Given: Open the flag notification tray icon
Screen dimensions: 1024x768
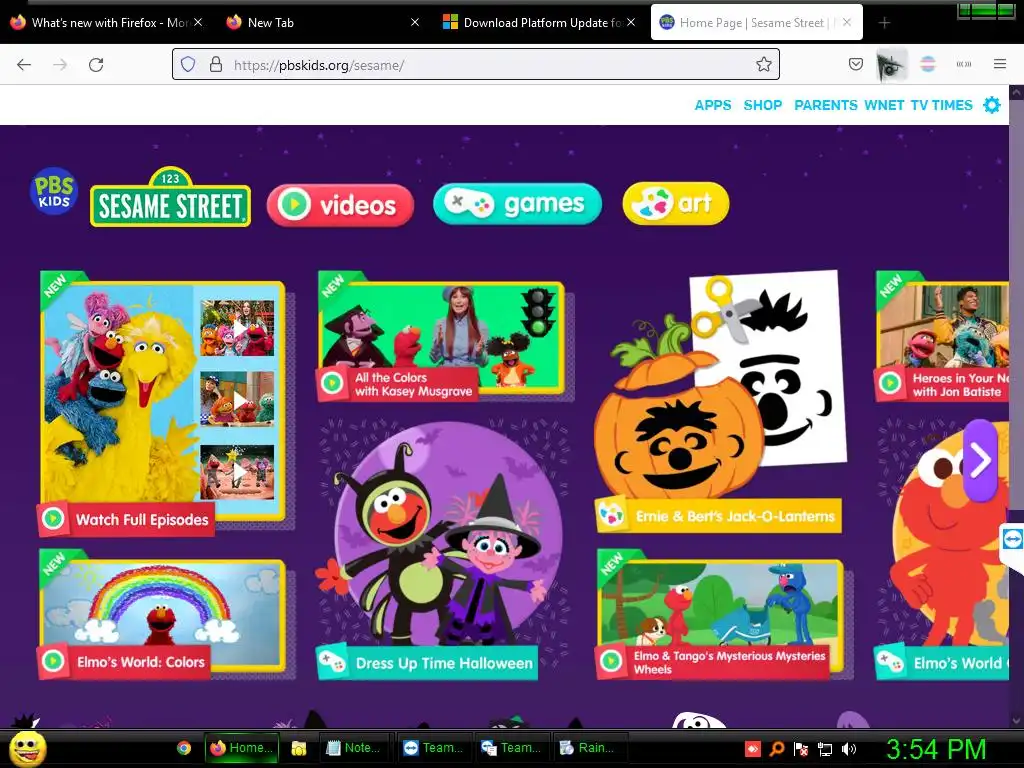Looking at the screenshot, I should click(801, 749).
